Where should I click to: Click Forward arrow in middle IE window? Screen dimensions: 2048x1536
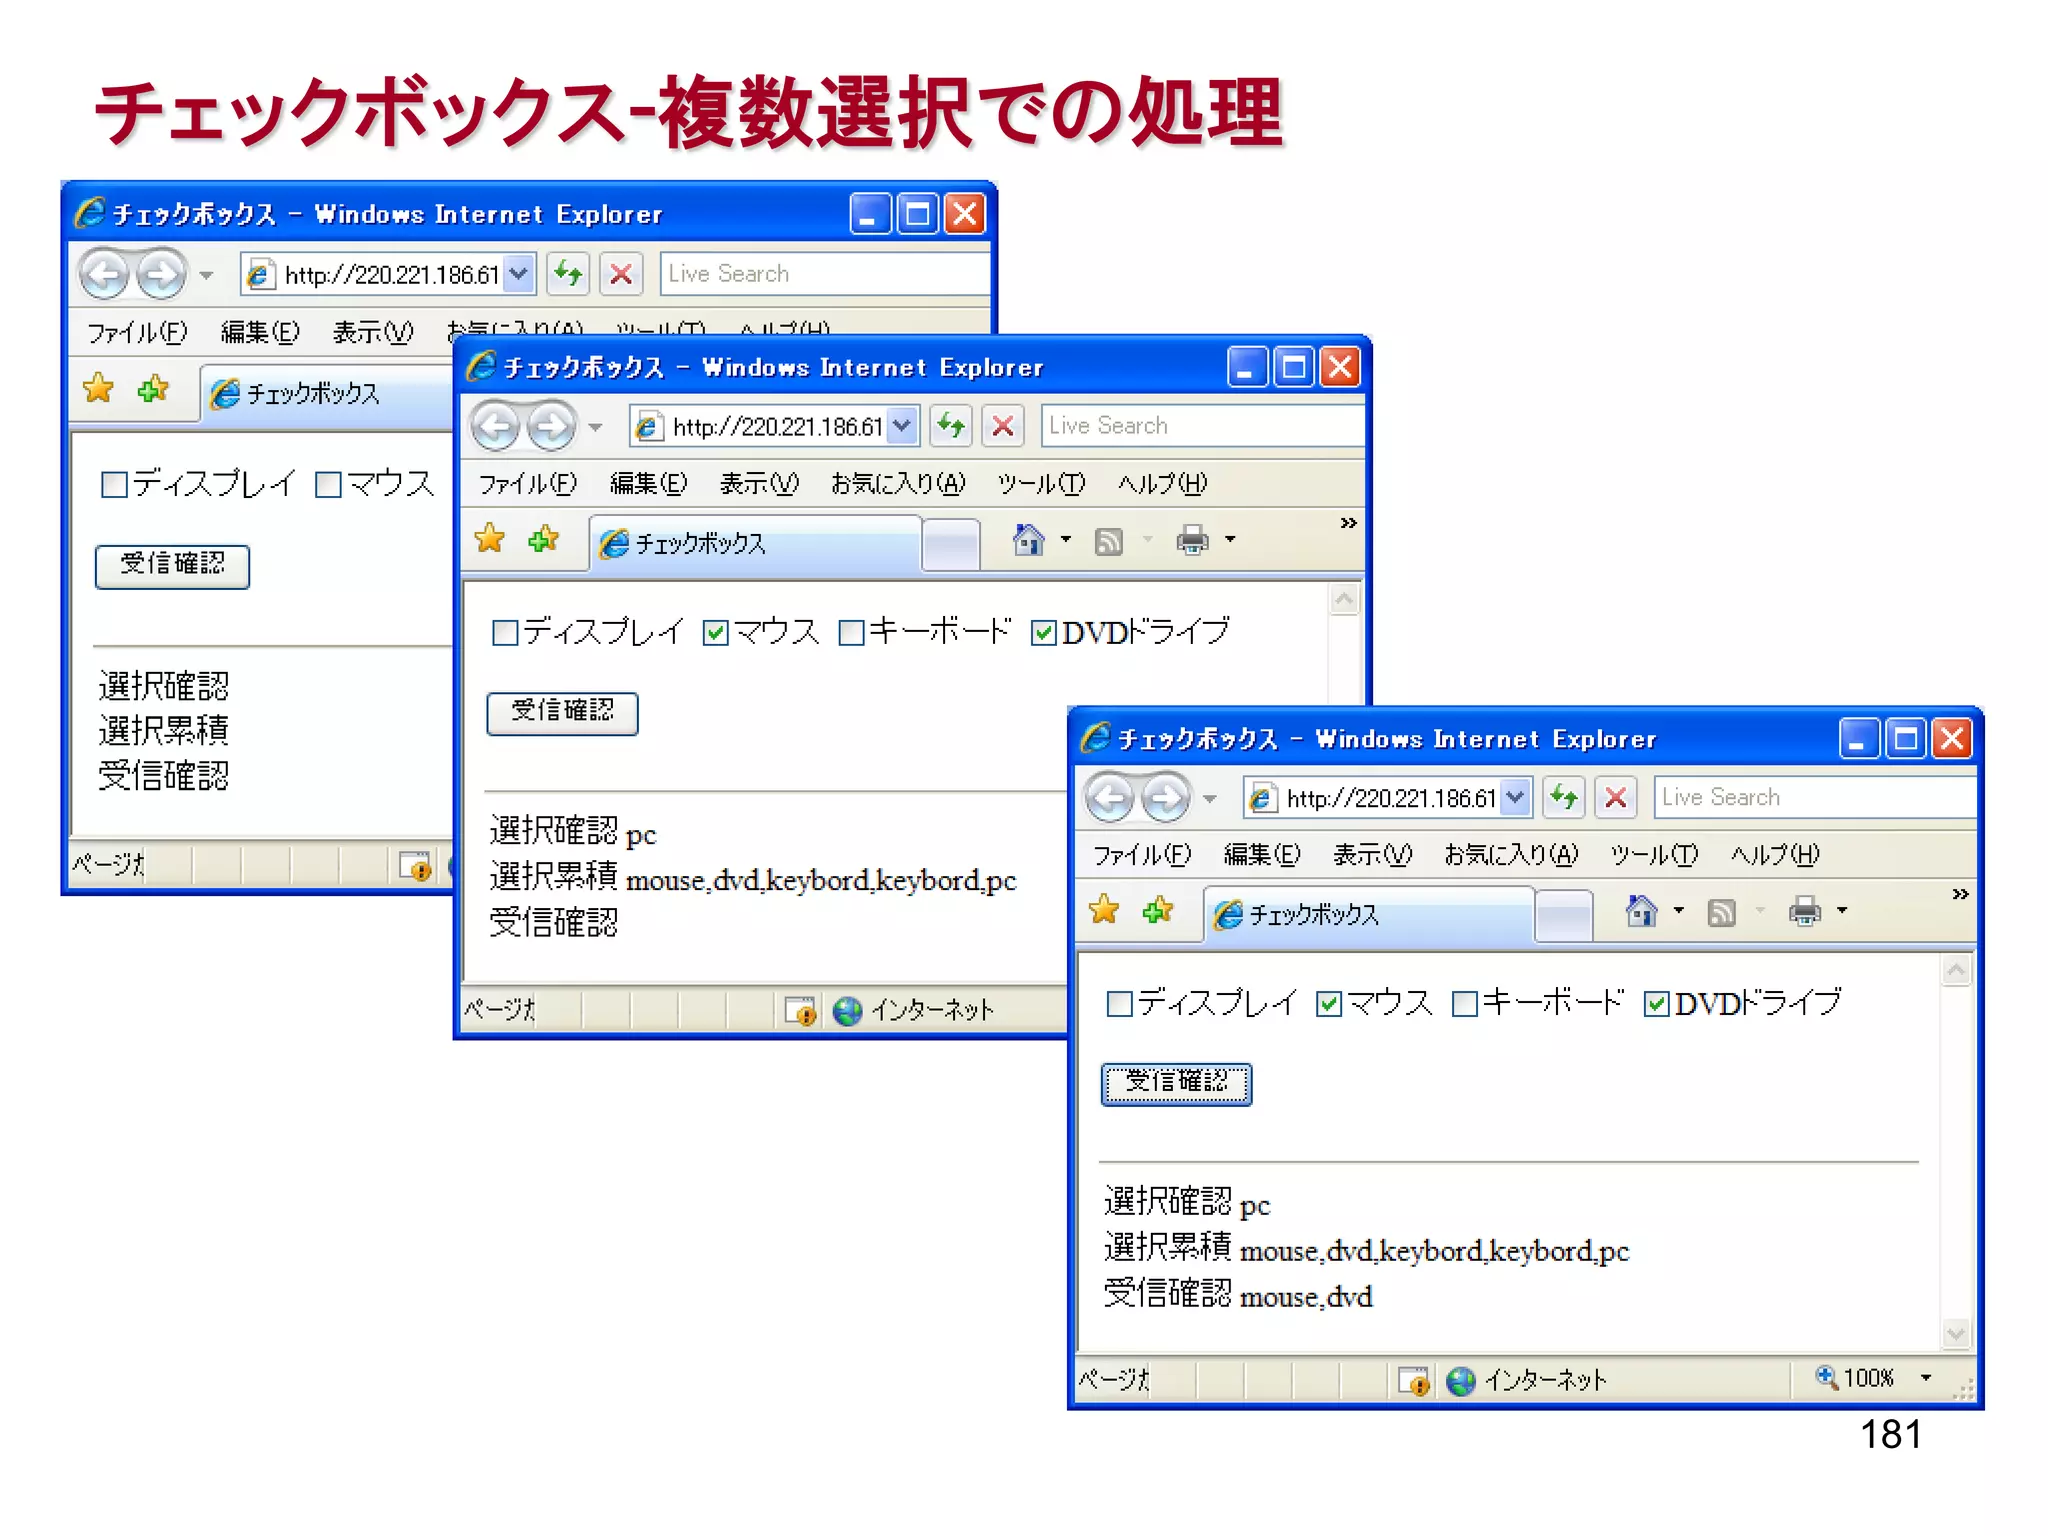[551, 427]
